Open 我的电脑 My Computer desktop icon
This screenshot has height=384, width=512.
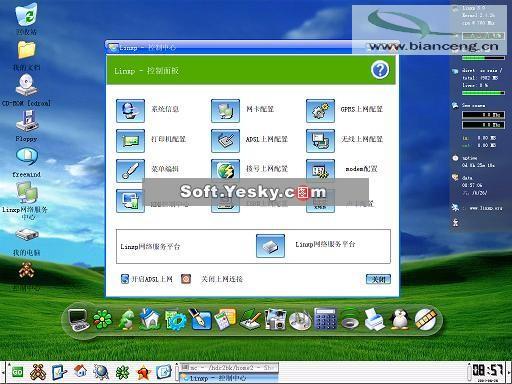(27, 242)
